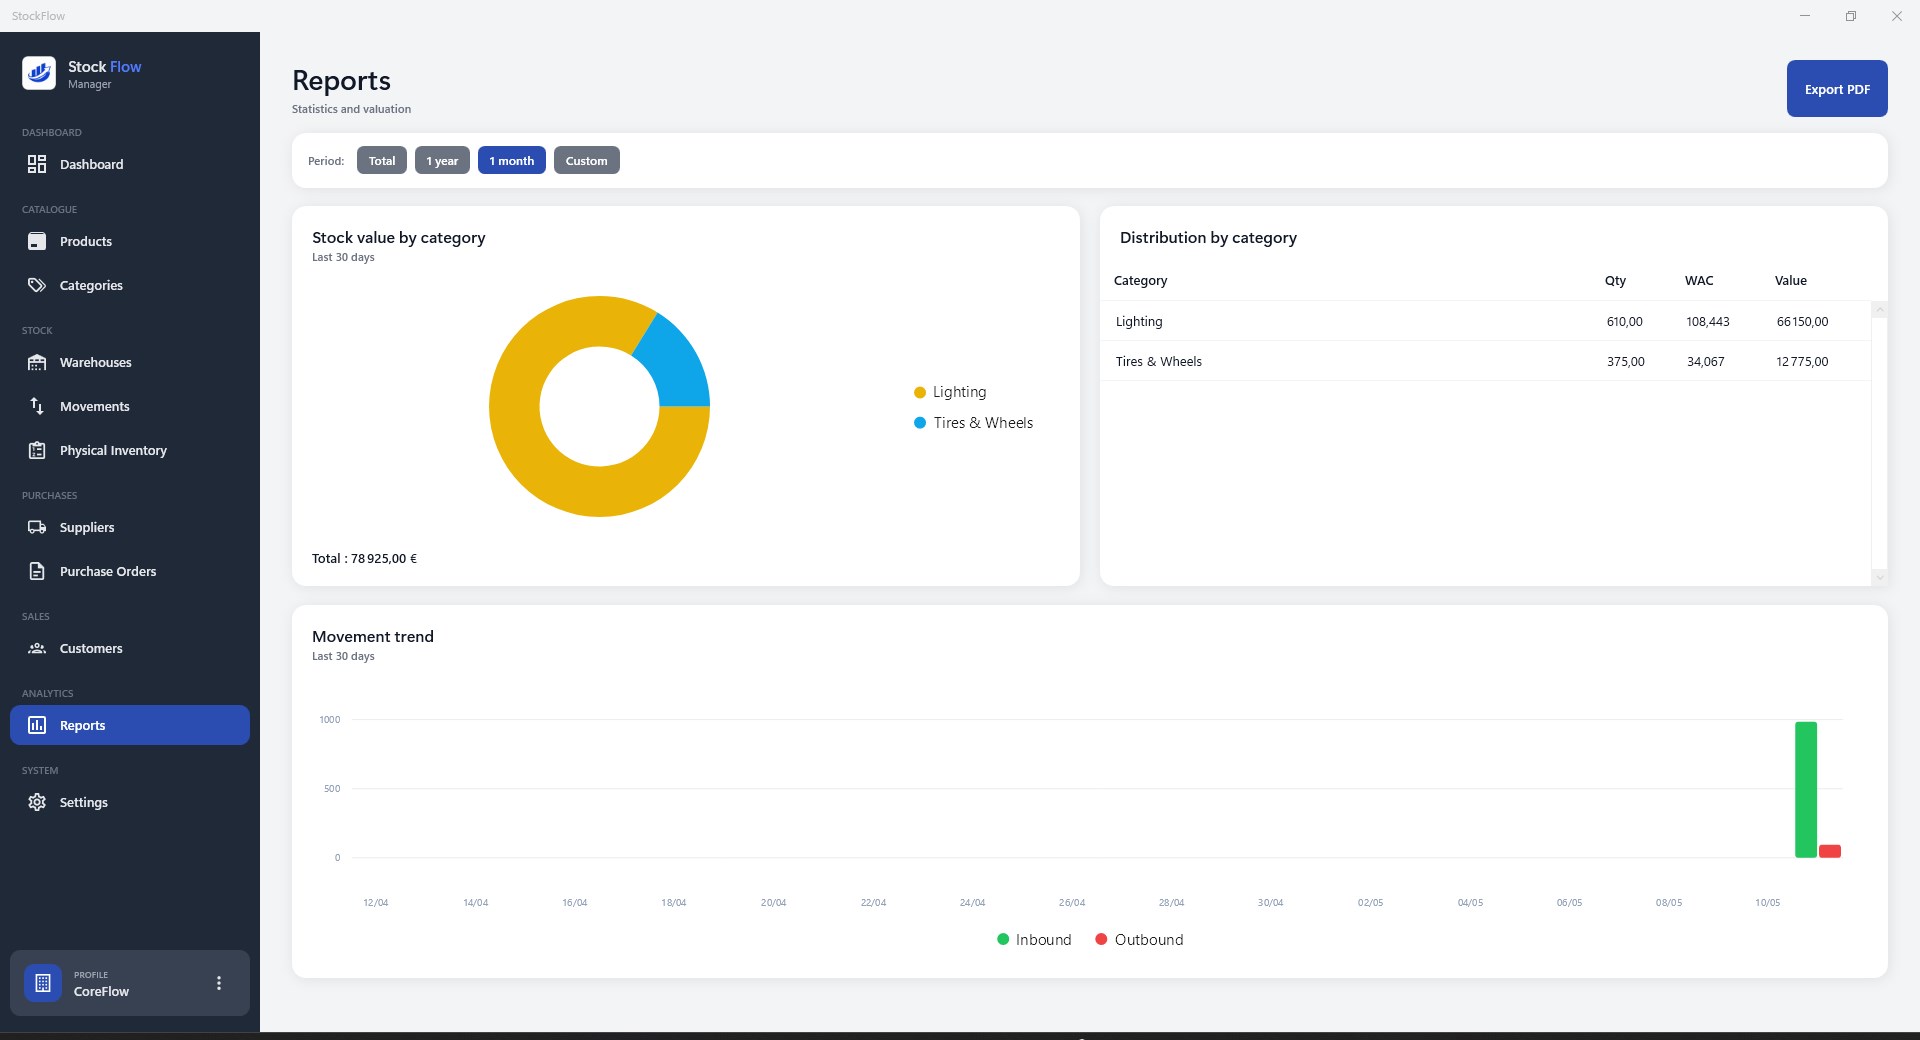Screen dimensions: 1920x1040
Task: Export the report as PDF
Action: (x=1837, y=89)
